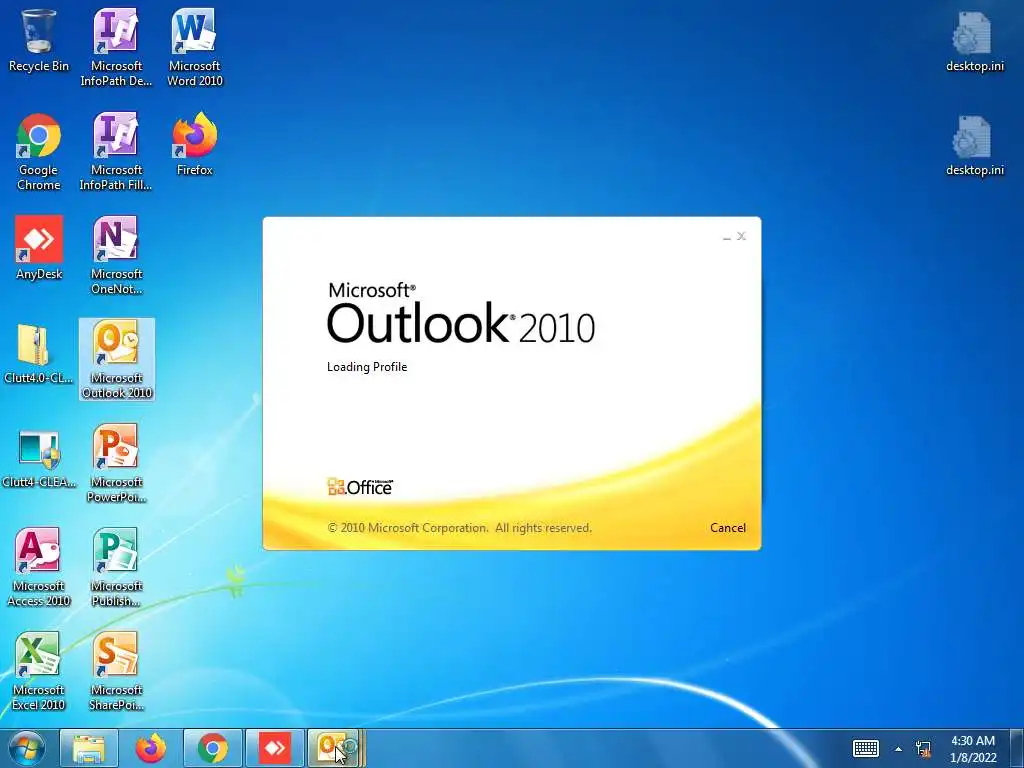The image size is (1024, 768).
Task: Click the network status tray icon
Action: [x=923, y=748]
